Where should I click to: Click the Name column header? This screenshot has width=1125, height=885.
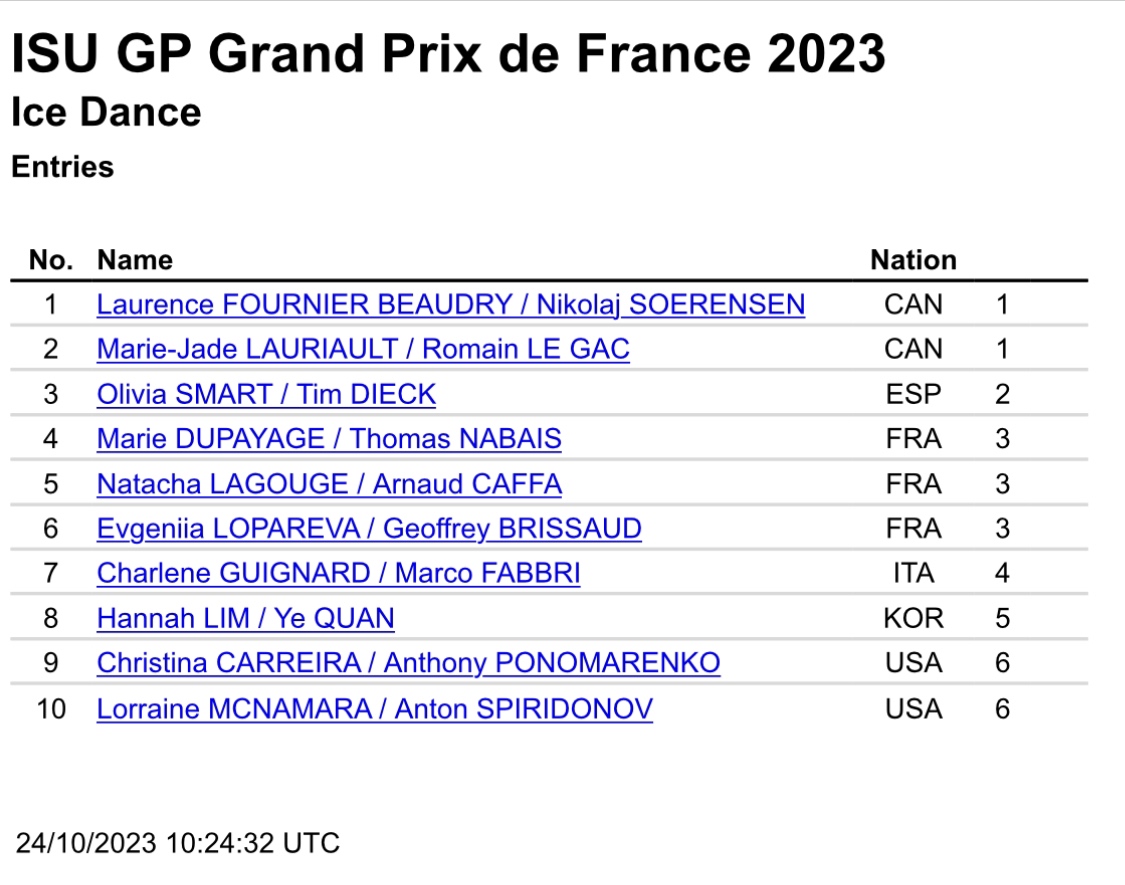[x=135, y=260]
